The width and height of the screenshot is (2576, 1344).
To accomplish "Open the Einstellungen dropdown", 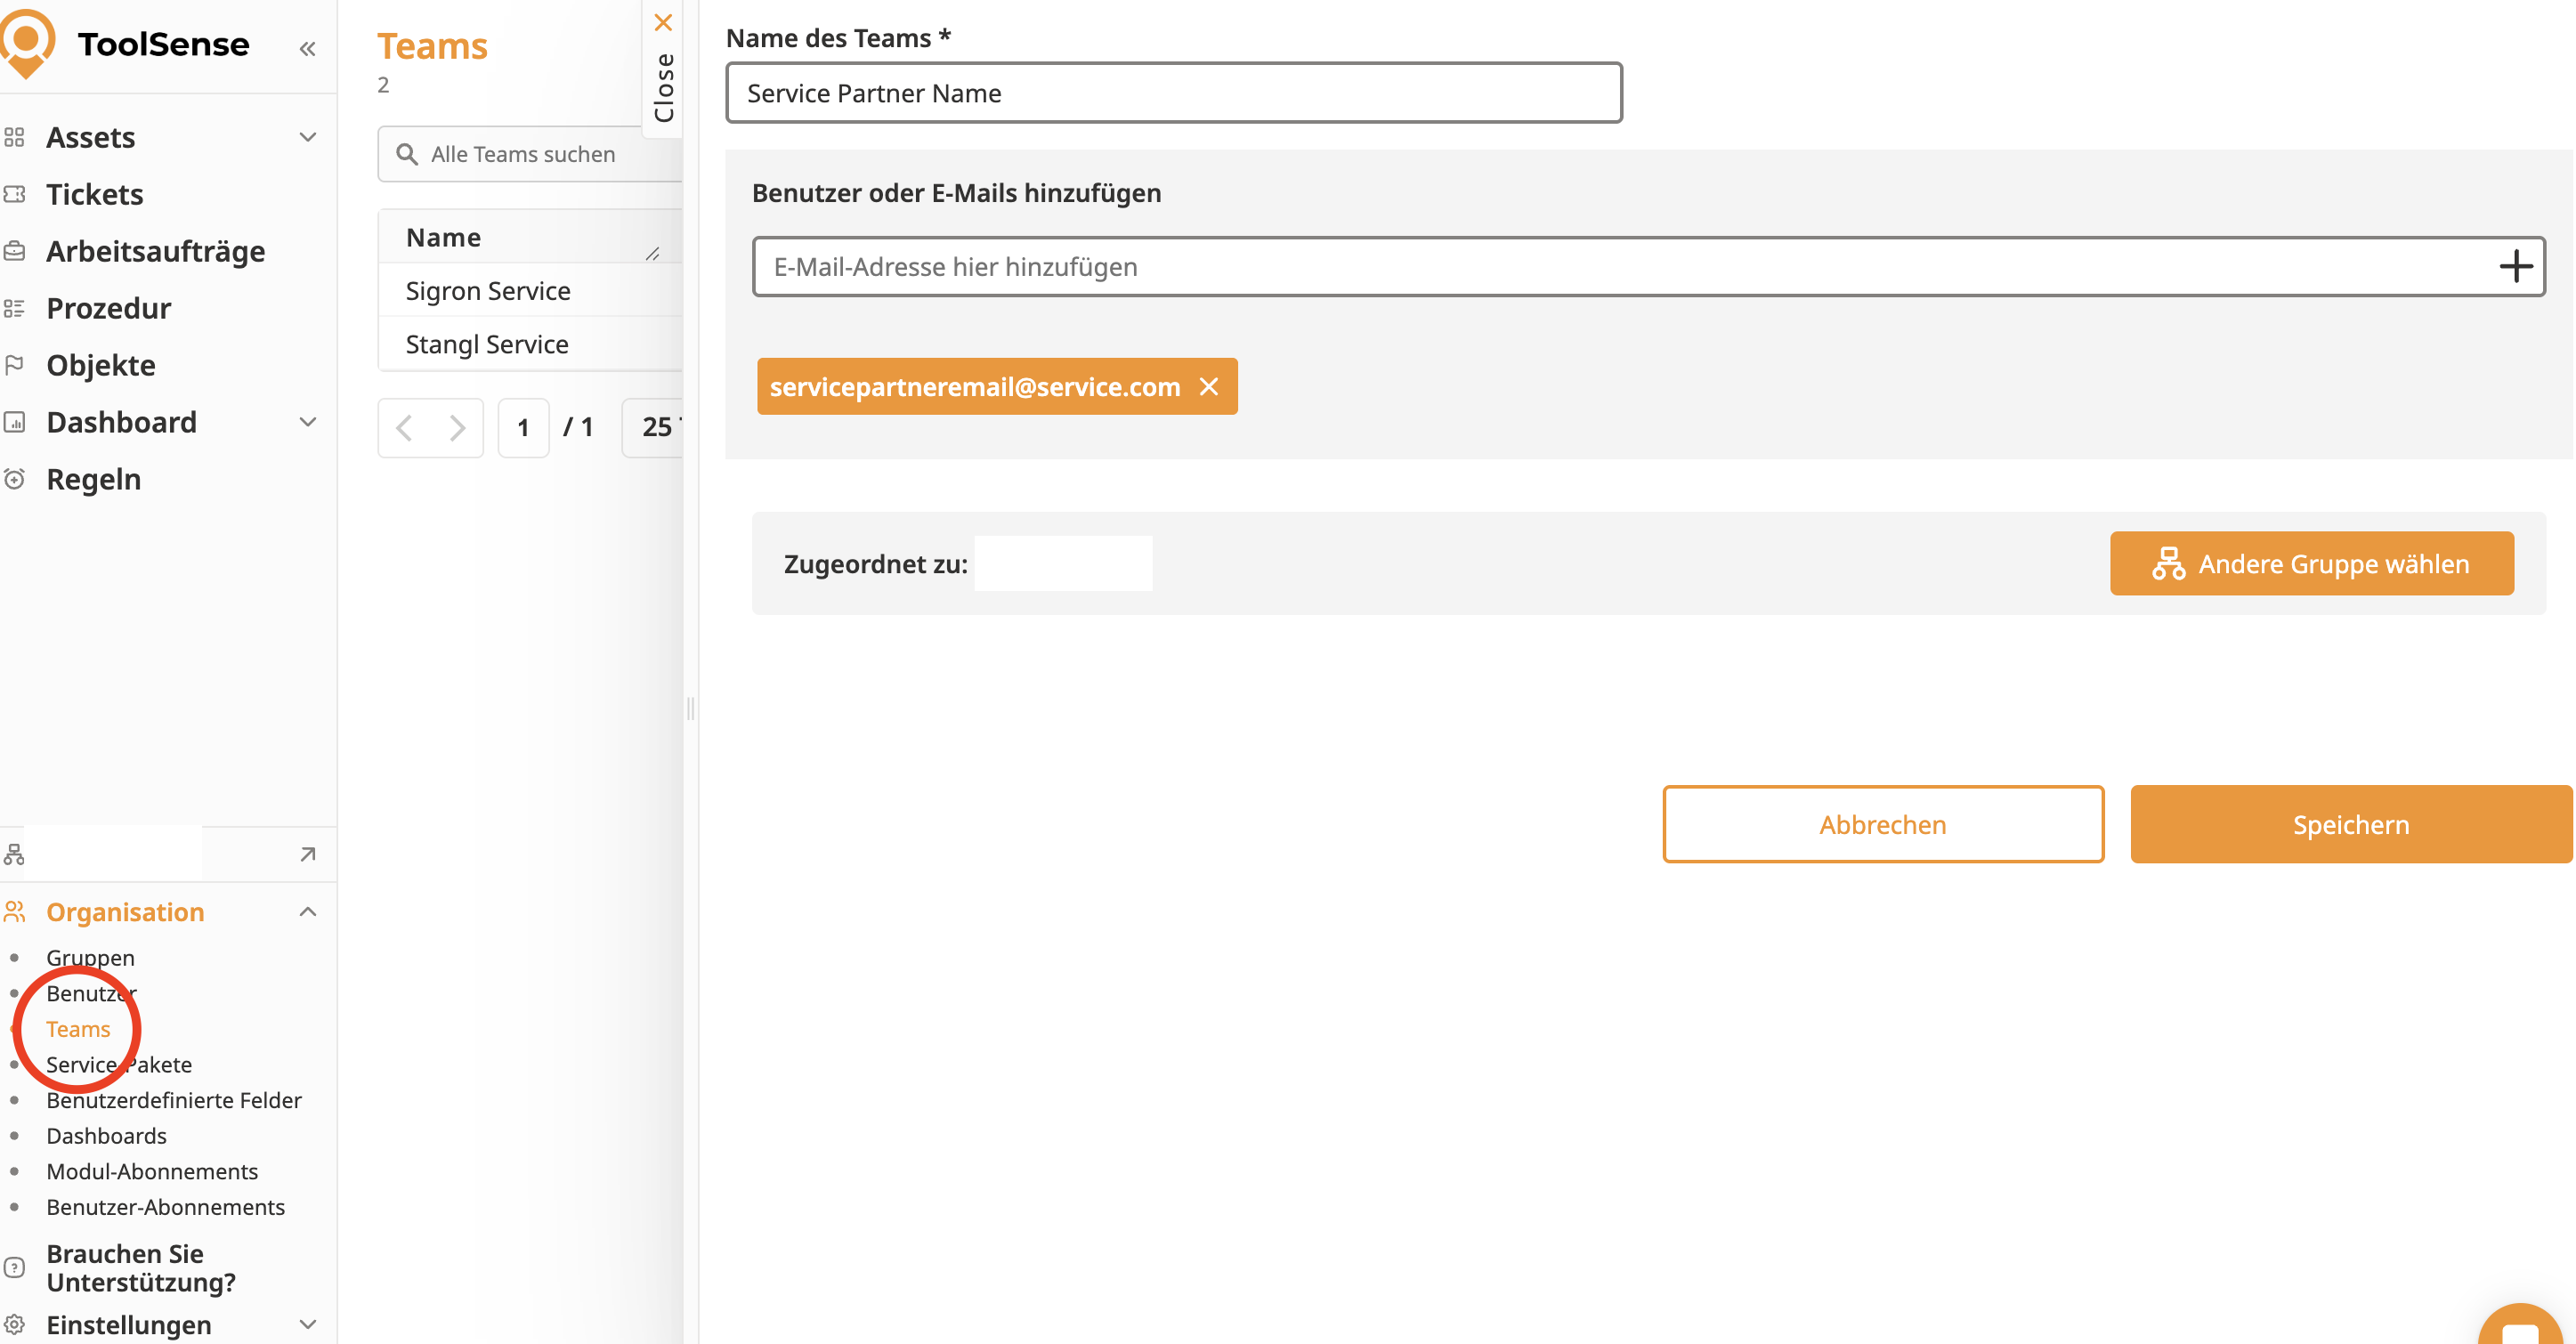I will click(307, 1324).
